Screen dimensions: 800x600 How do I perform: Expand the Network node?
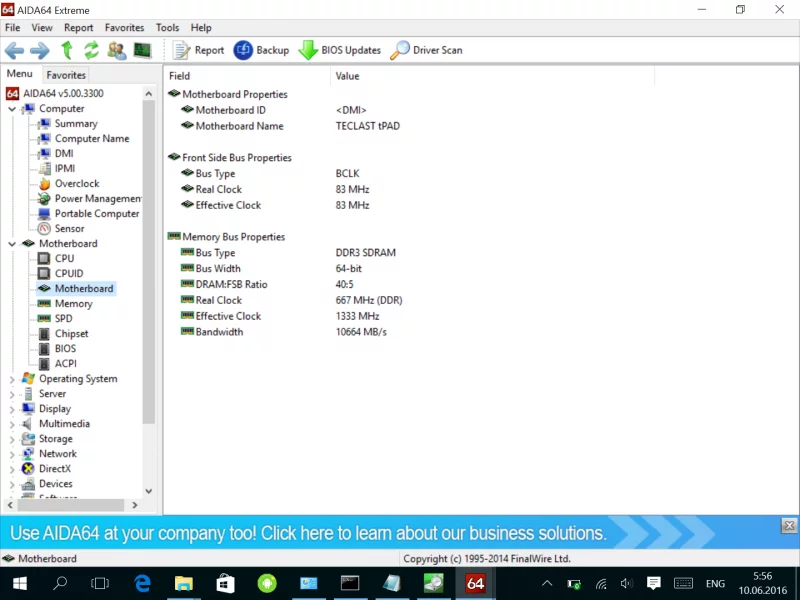pyautogui.click(x=12, y=454)
